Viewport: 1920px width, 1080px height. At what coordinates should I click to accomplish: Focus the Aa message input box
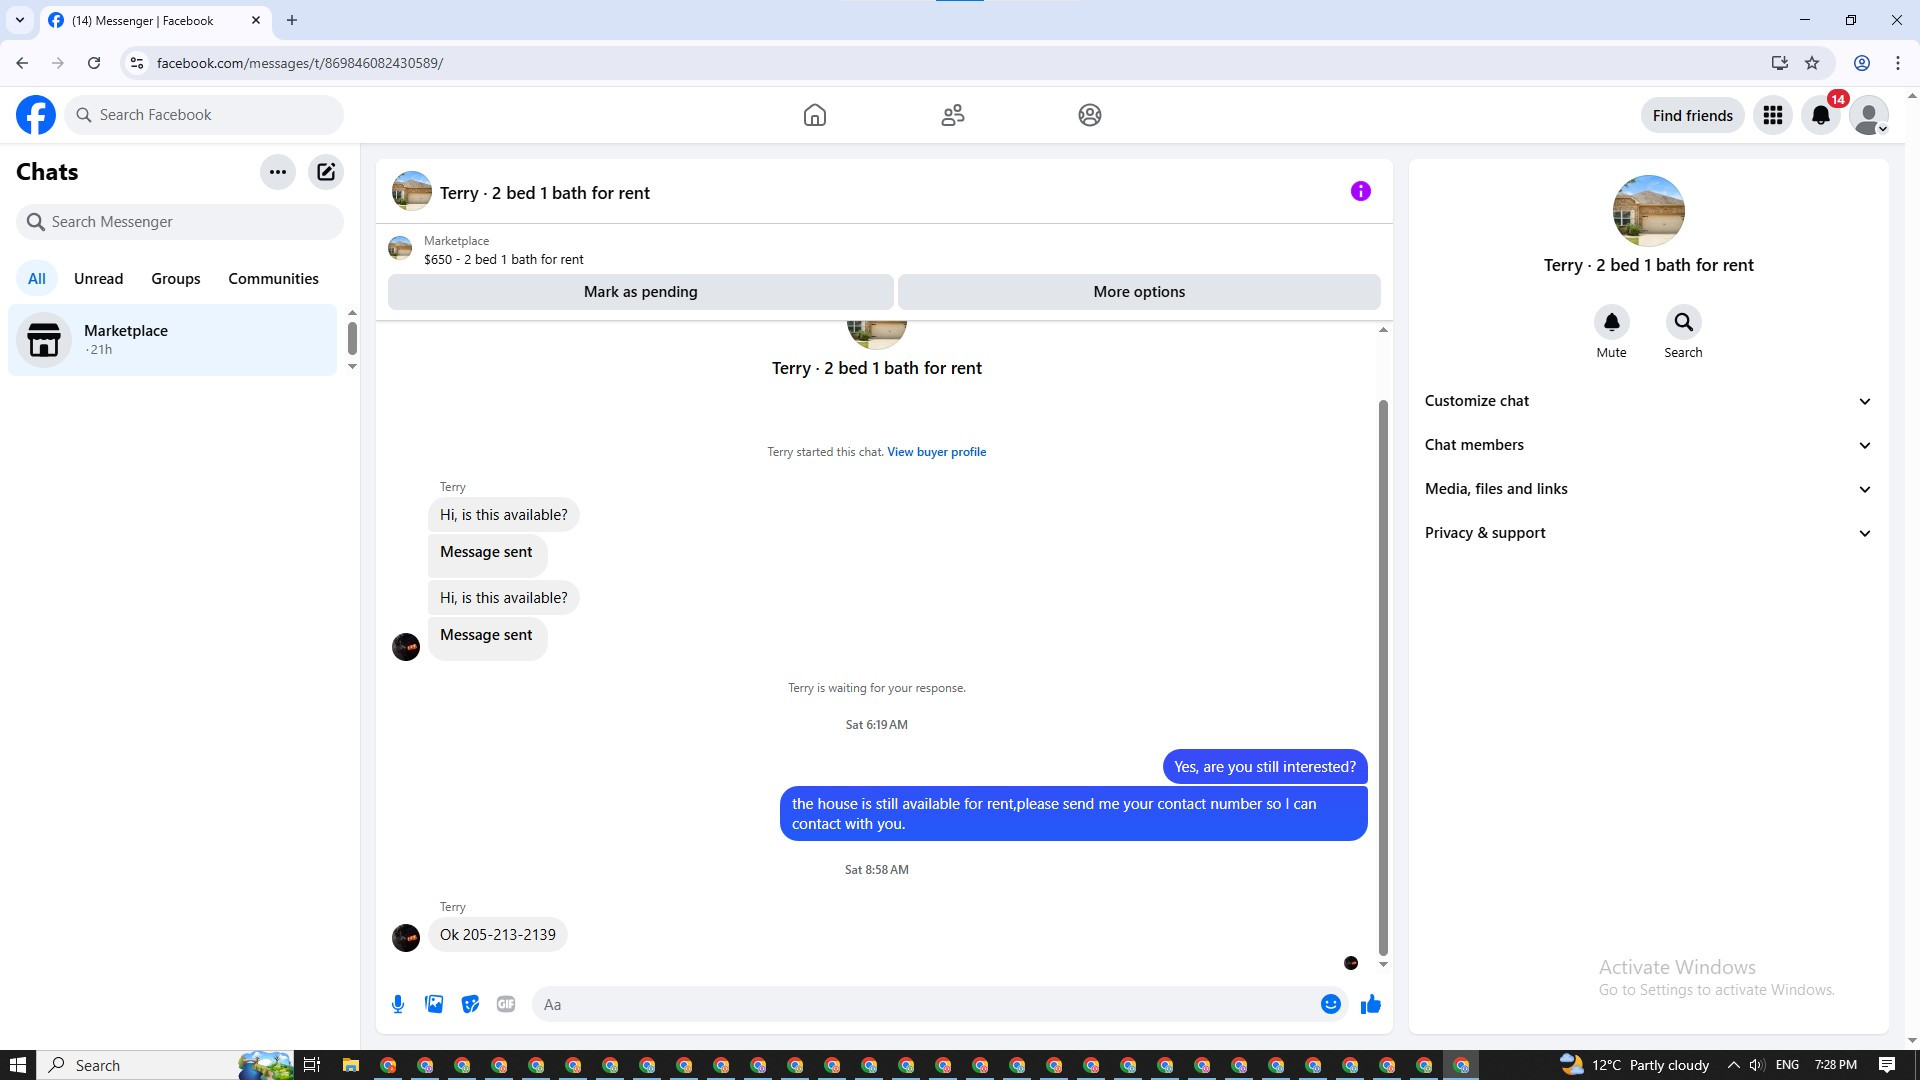tap(925, 1004)
